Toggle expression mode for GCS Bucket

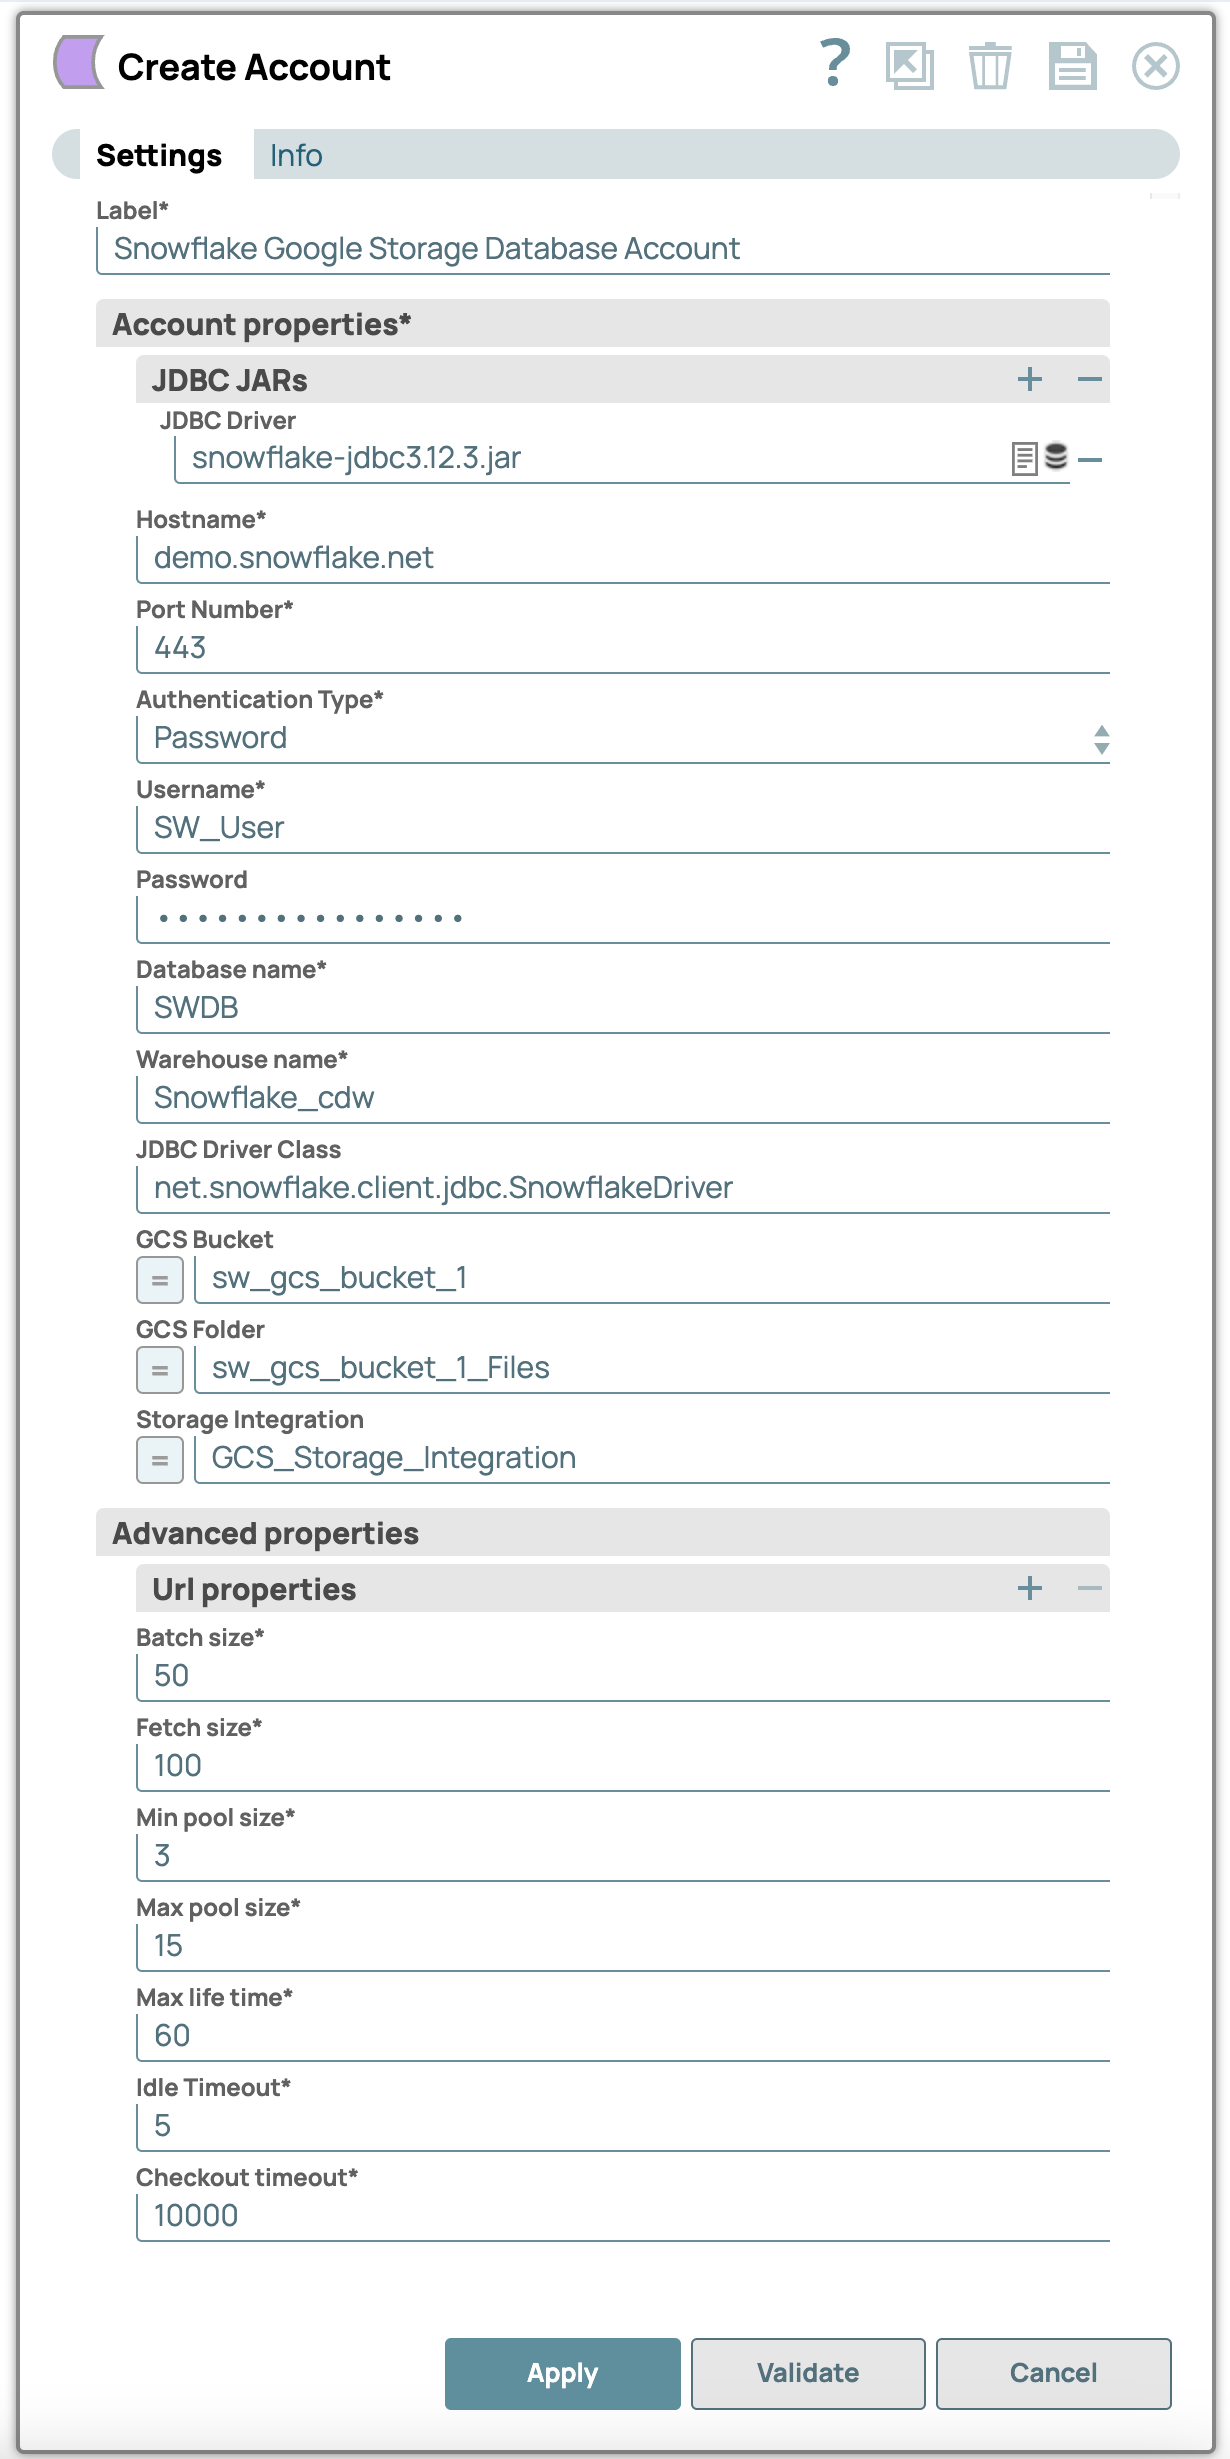point(158,1279)
